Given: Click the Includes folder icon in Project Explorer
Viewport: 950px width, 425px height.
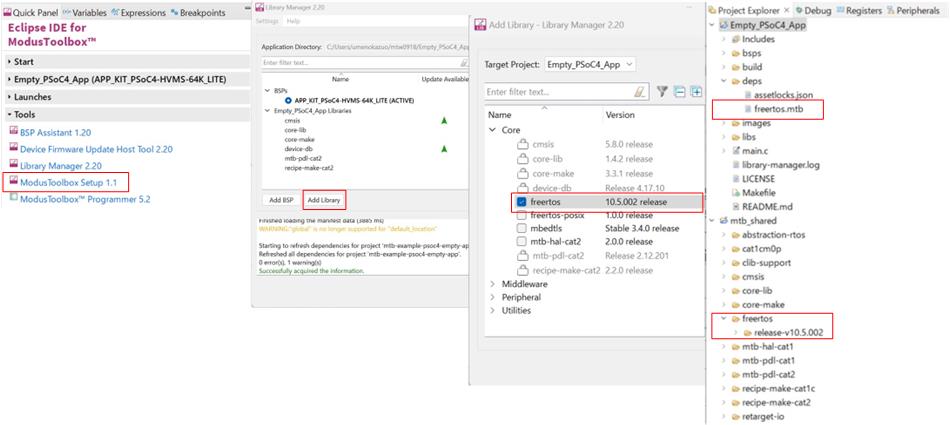Looking at the screenshot, I should click(x=736, y=39).
